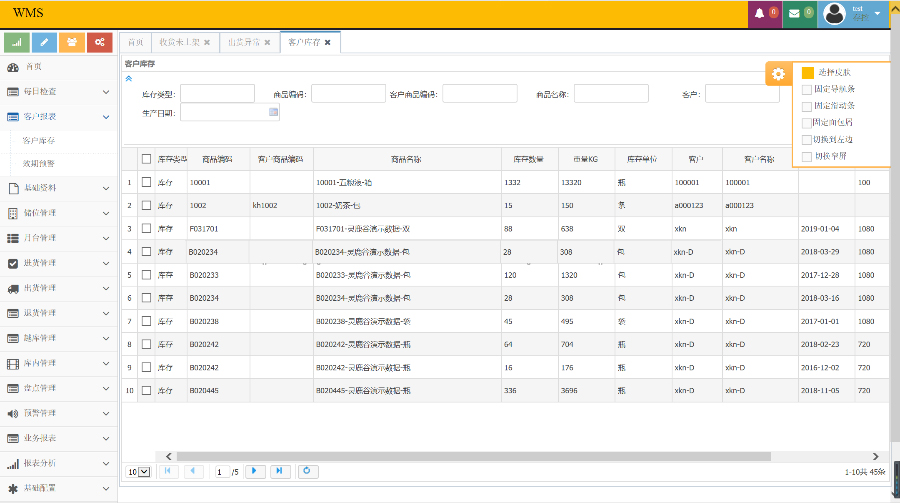
Task: Open the test user account dropdown arrow
Action: [877, 13]
